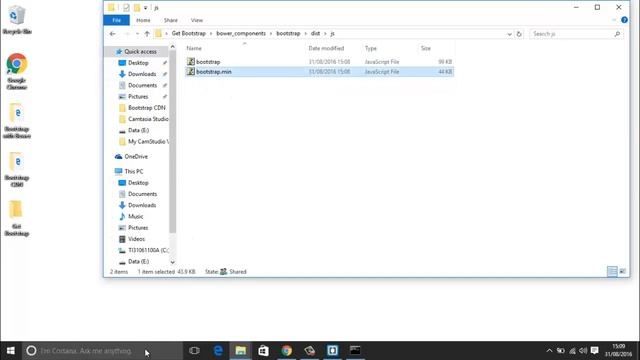The image size is (640, 360).
Task: Open the Share ribbon tab
Action: (x=171, y=20)
